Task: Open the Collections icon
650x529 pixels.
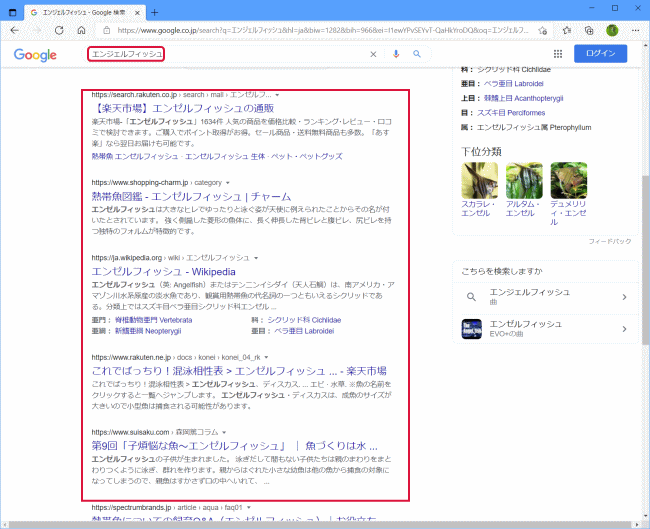Action: [x=589, y=30]
